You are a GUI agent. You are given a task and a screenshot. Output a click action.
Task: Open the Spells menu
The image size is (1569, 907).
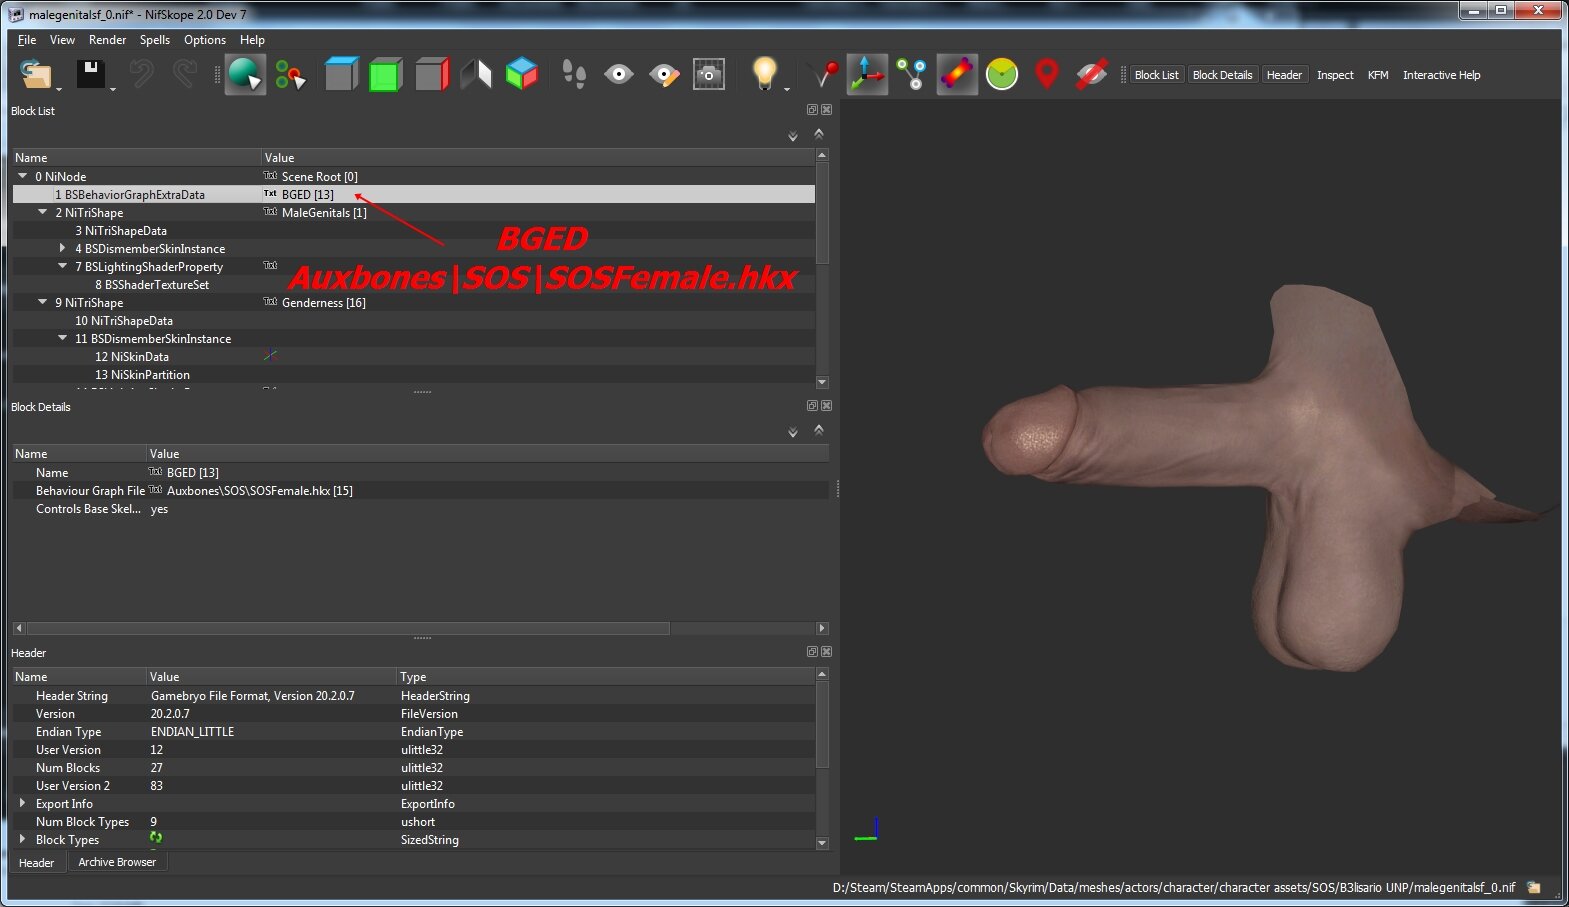[154, 40]
